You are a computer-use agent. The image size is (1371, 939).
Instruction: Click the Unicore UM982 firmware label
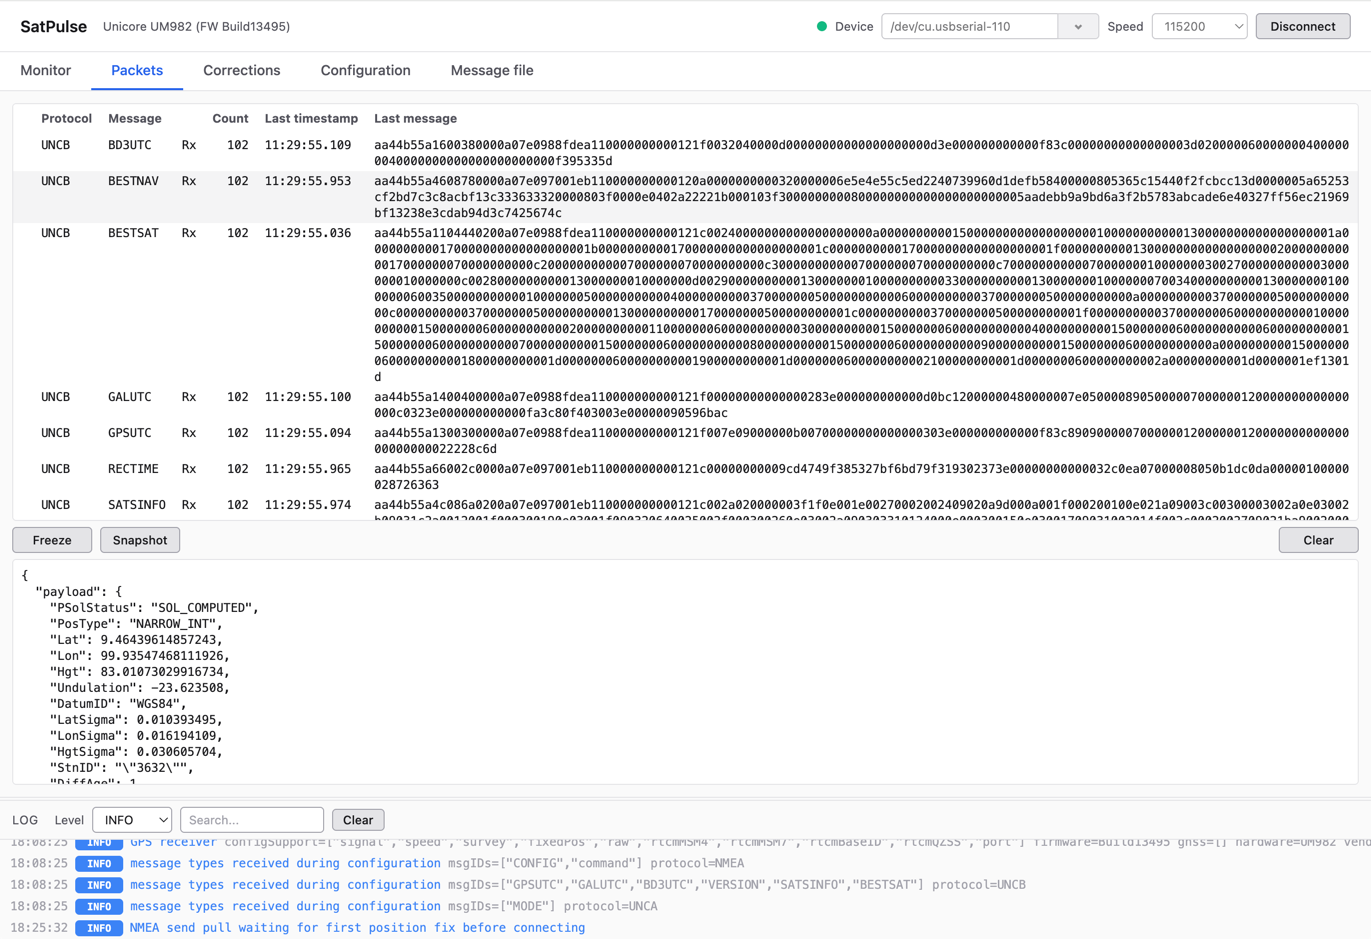[197, 27]
